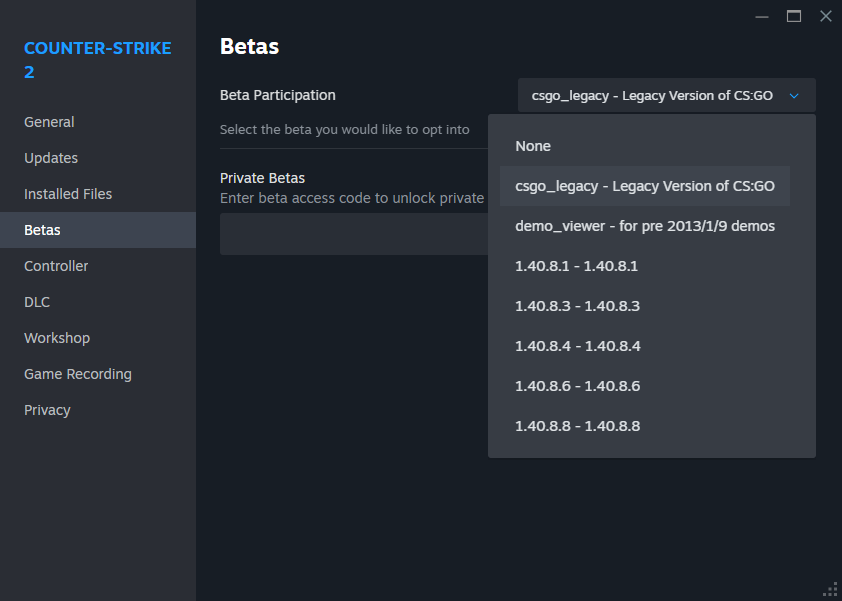Click the private beta access code field
Screen dimensions: 842x601
tap(350, 234)
